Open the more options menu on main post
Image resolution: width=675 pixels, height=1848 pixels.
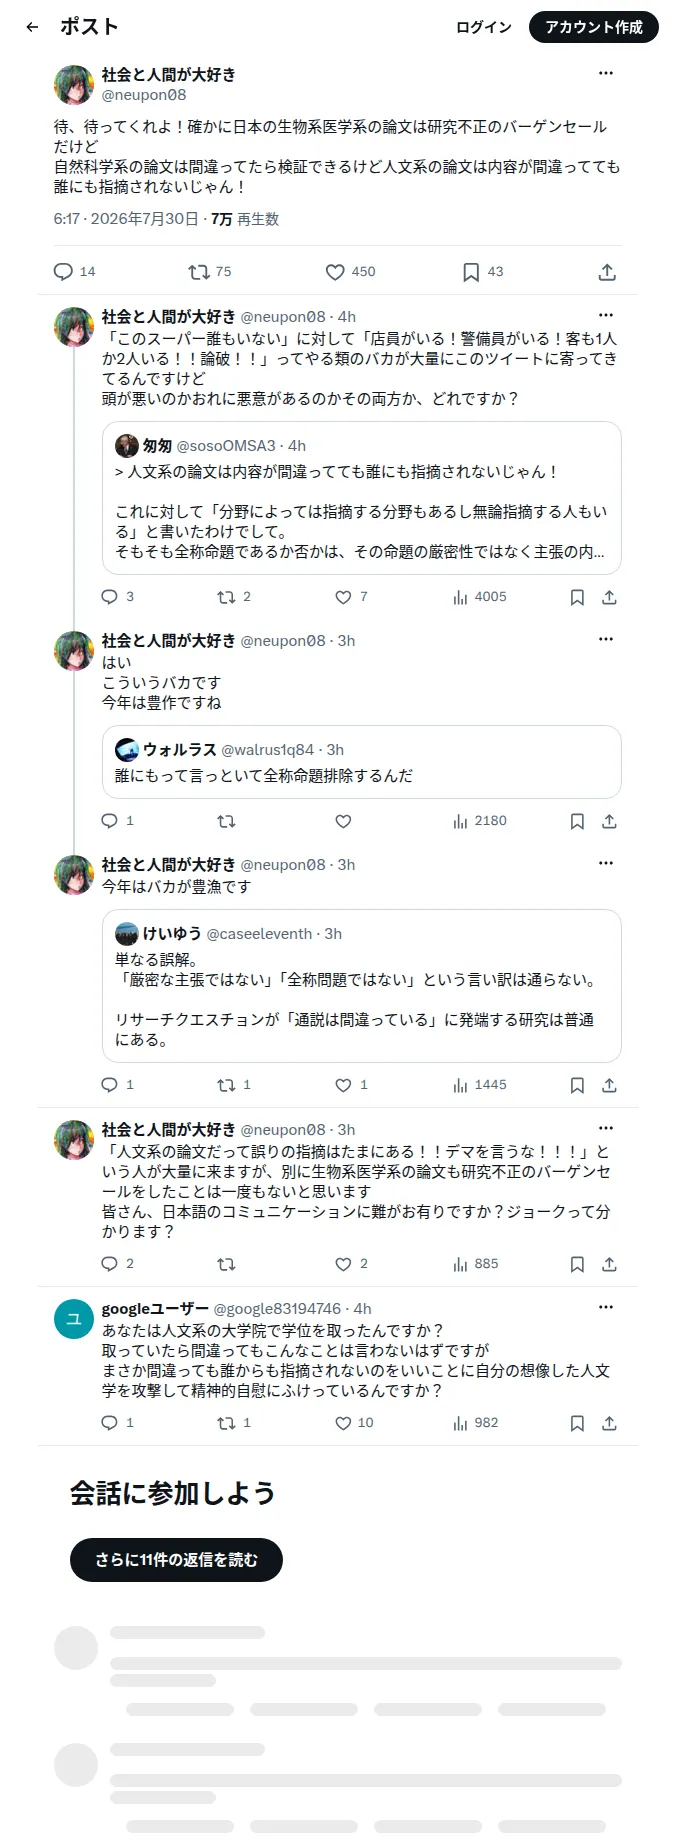[606, 73]
